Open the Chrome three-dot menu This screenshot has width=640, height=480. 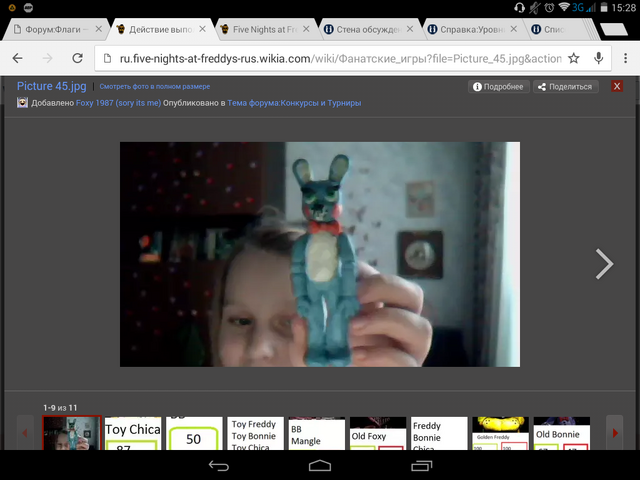click(x=625, y=58)
